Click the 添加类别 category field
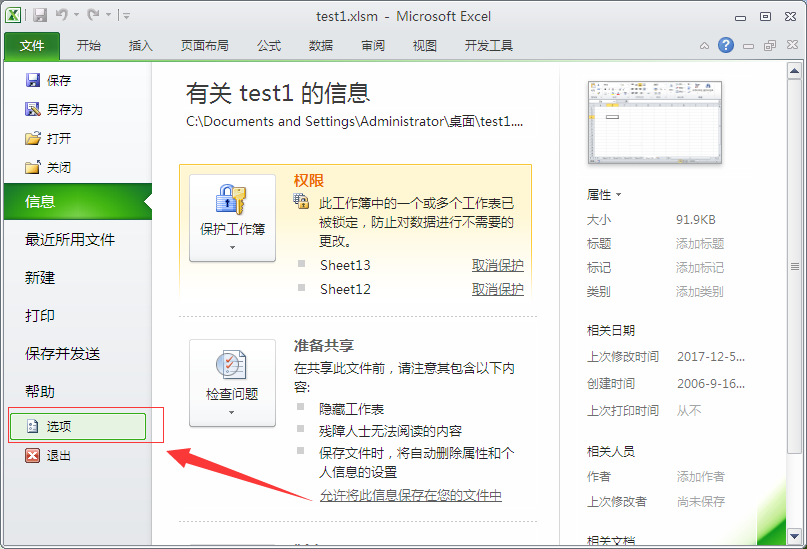This screenshot has height=549, width=807. click(x=700, y=292)
